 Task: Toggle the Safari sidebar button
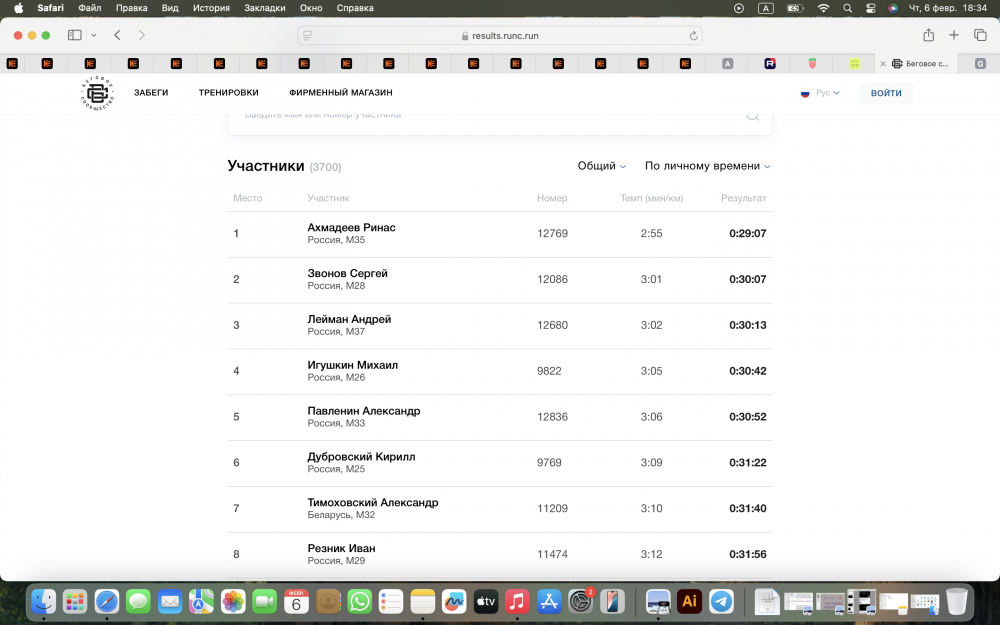(x=75, y=35)
